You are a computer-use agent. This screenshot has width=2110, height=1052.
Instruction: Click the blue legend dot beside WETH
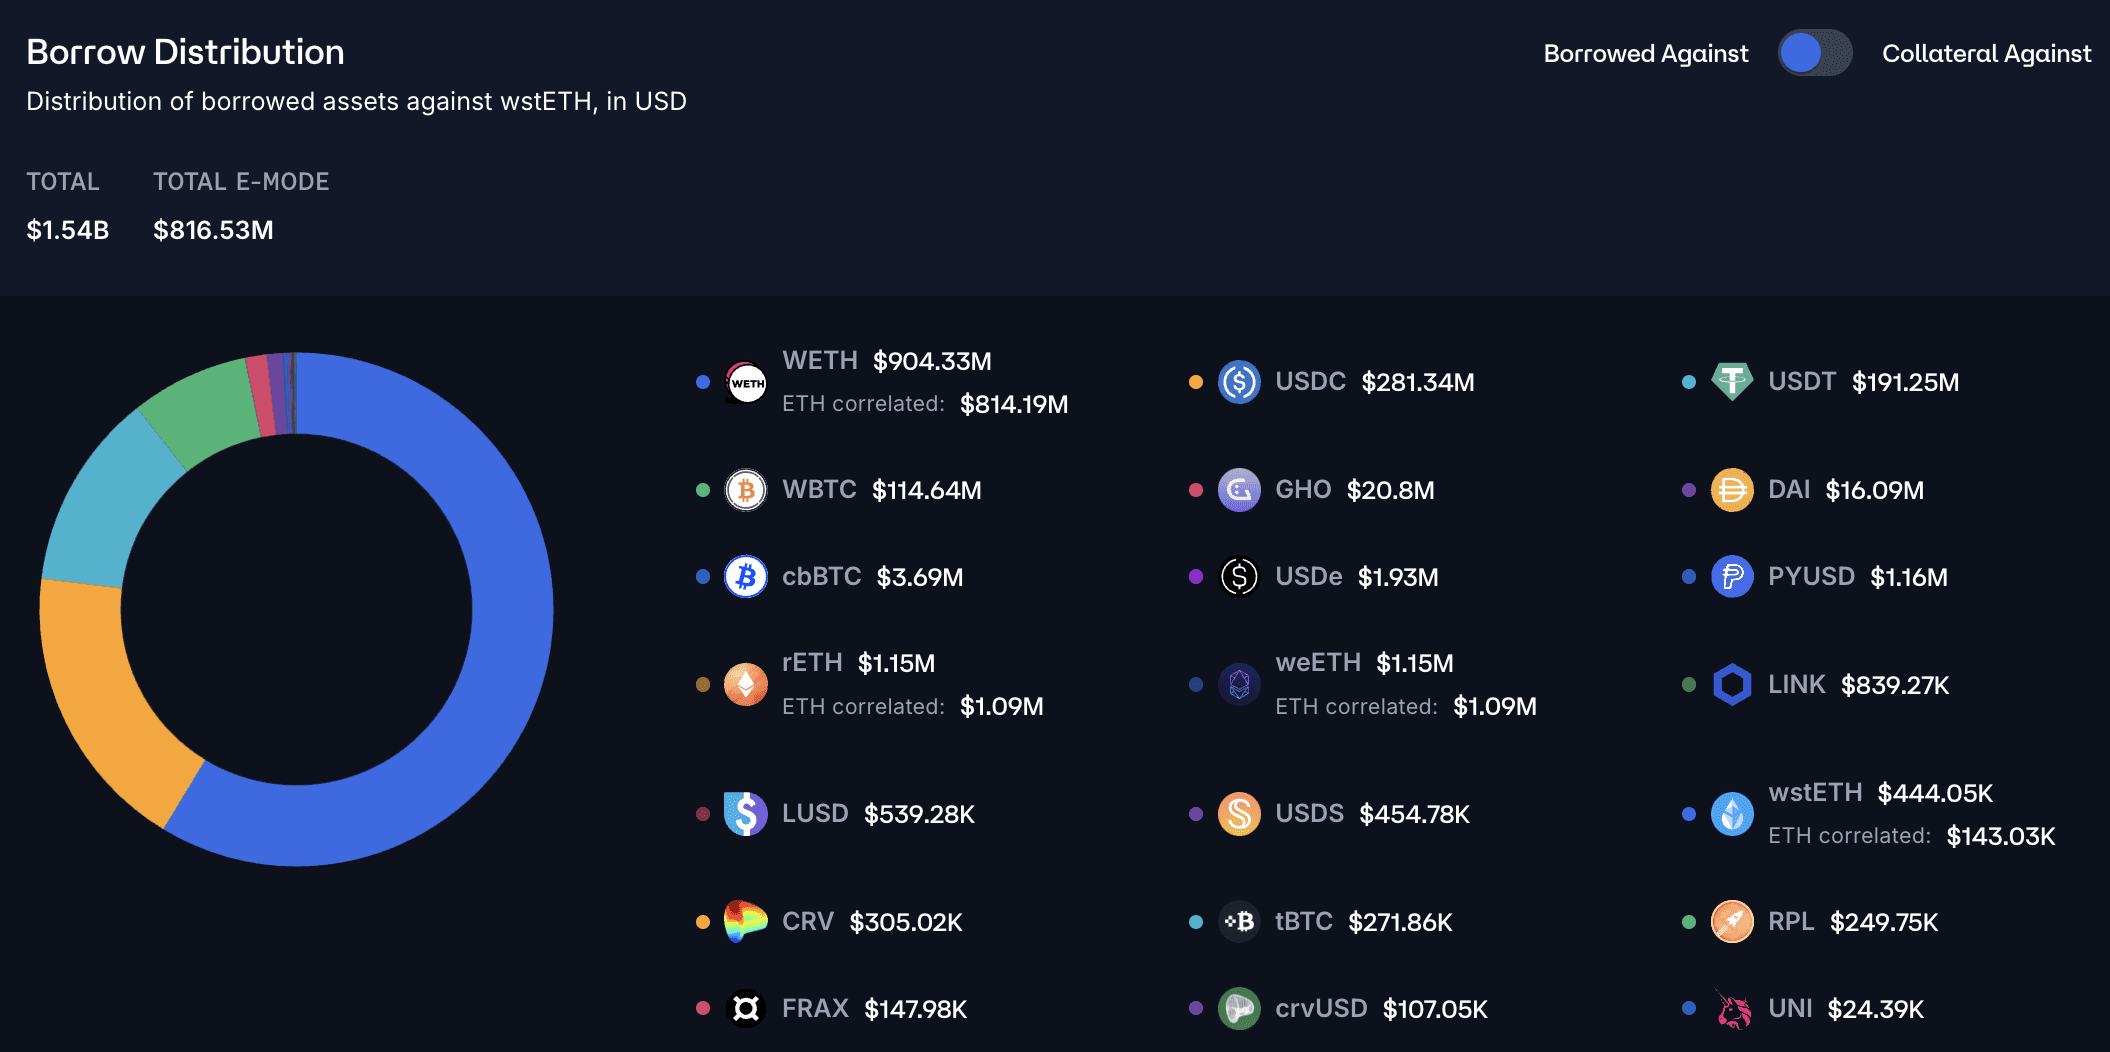coord(703,382)
